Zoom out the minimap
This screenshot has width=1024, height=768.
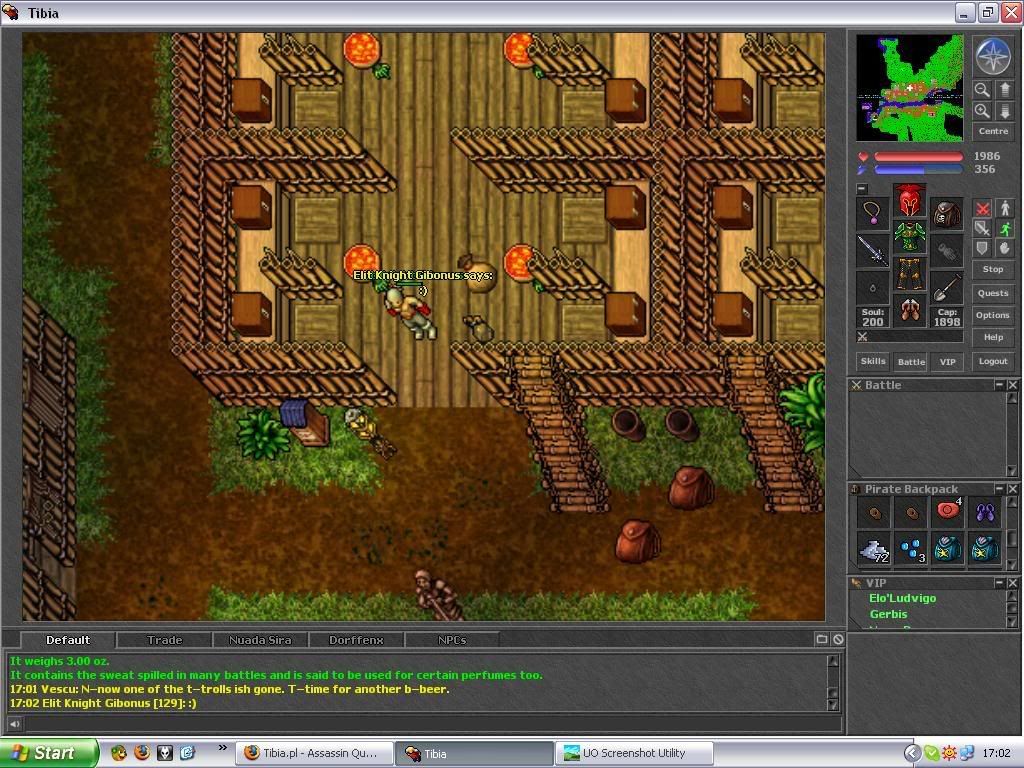(982, 89)
